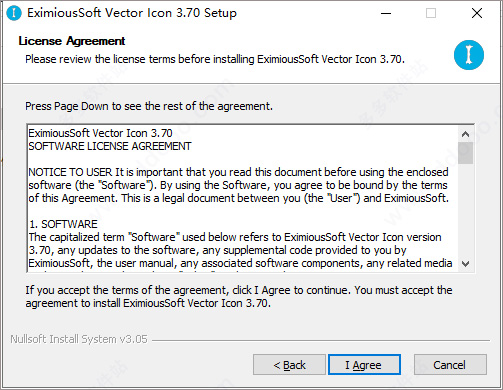The width and height of the screenshot is (503, 390).
Task: Click the license box scroll-down arrow
Action: [x=466, y=264]
